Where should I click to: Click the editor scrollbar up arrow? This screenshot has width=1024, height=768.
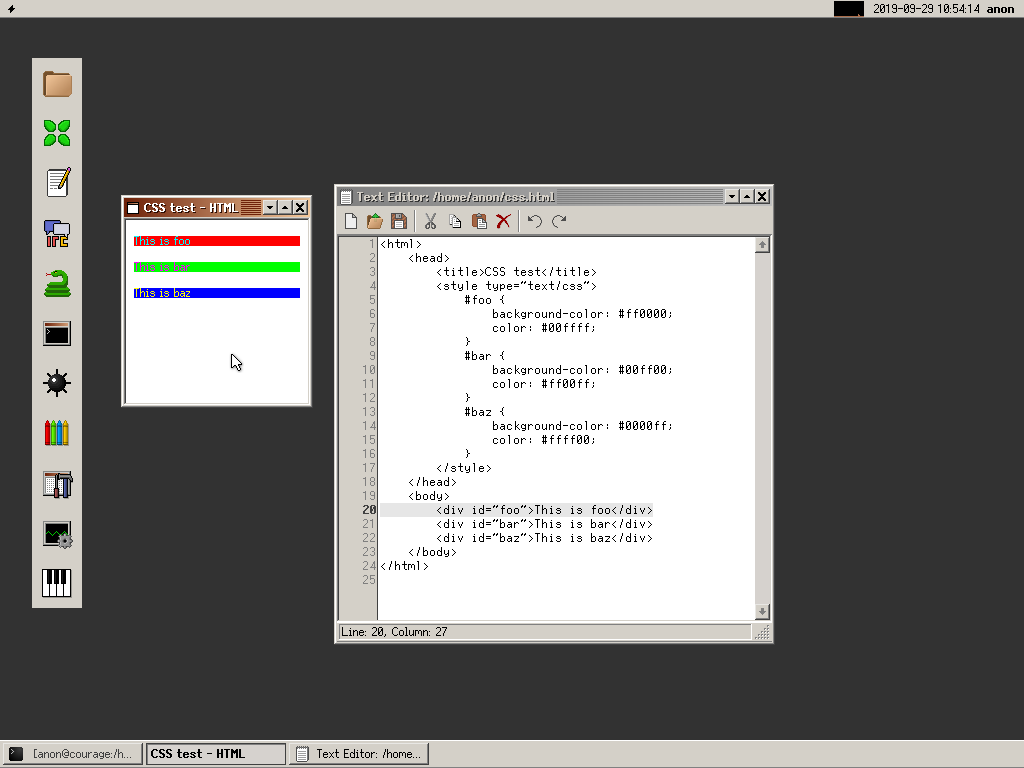click(x=762, y=245)
